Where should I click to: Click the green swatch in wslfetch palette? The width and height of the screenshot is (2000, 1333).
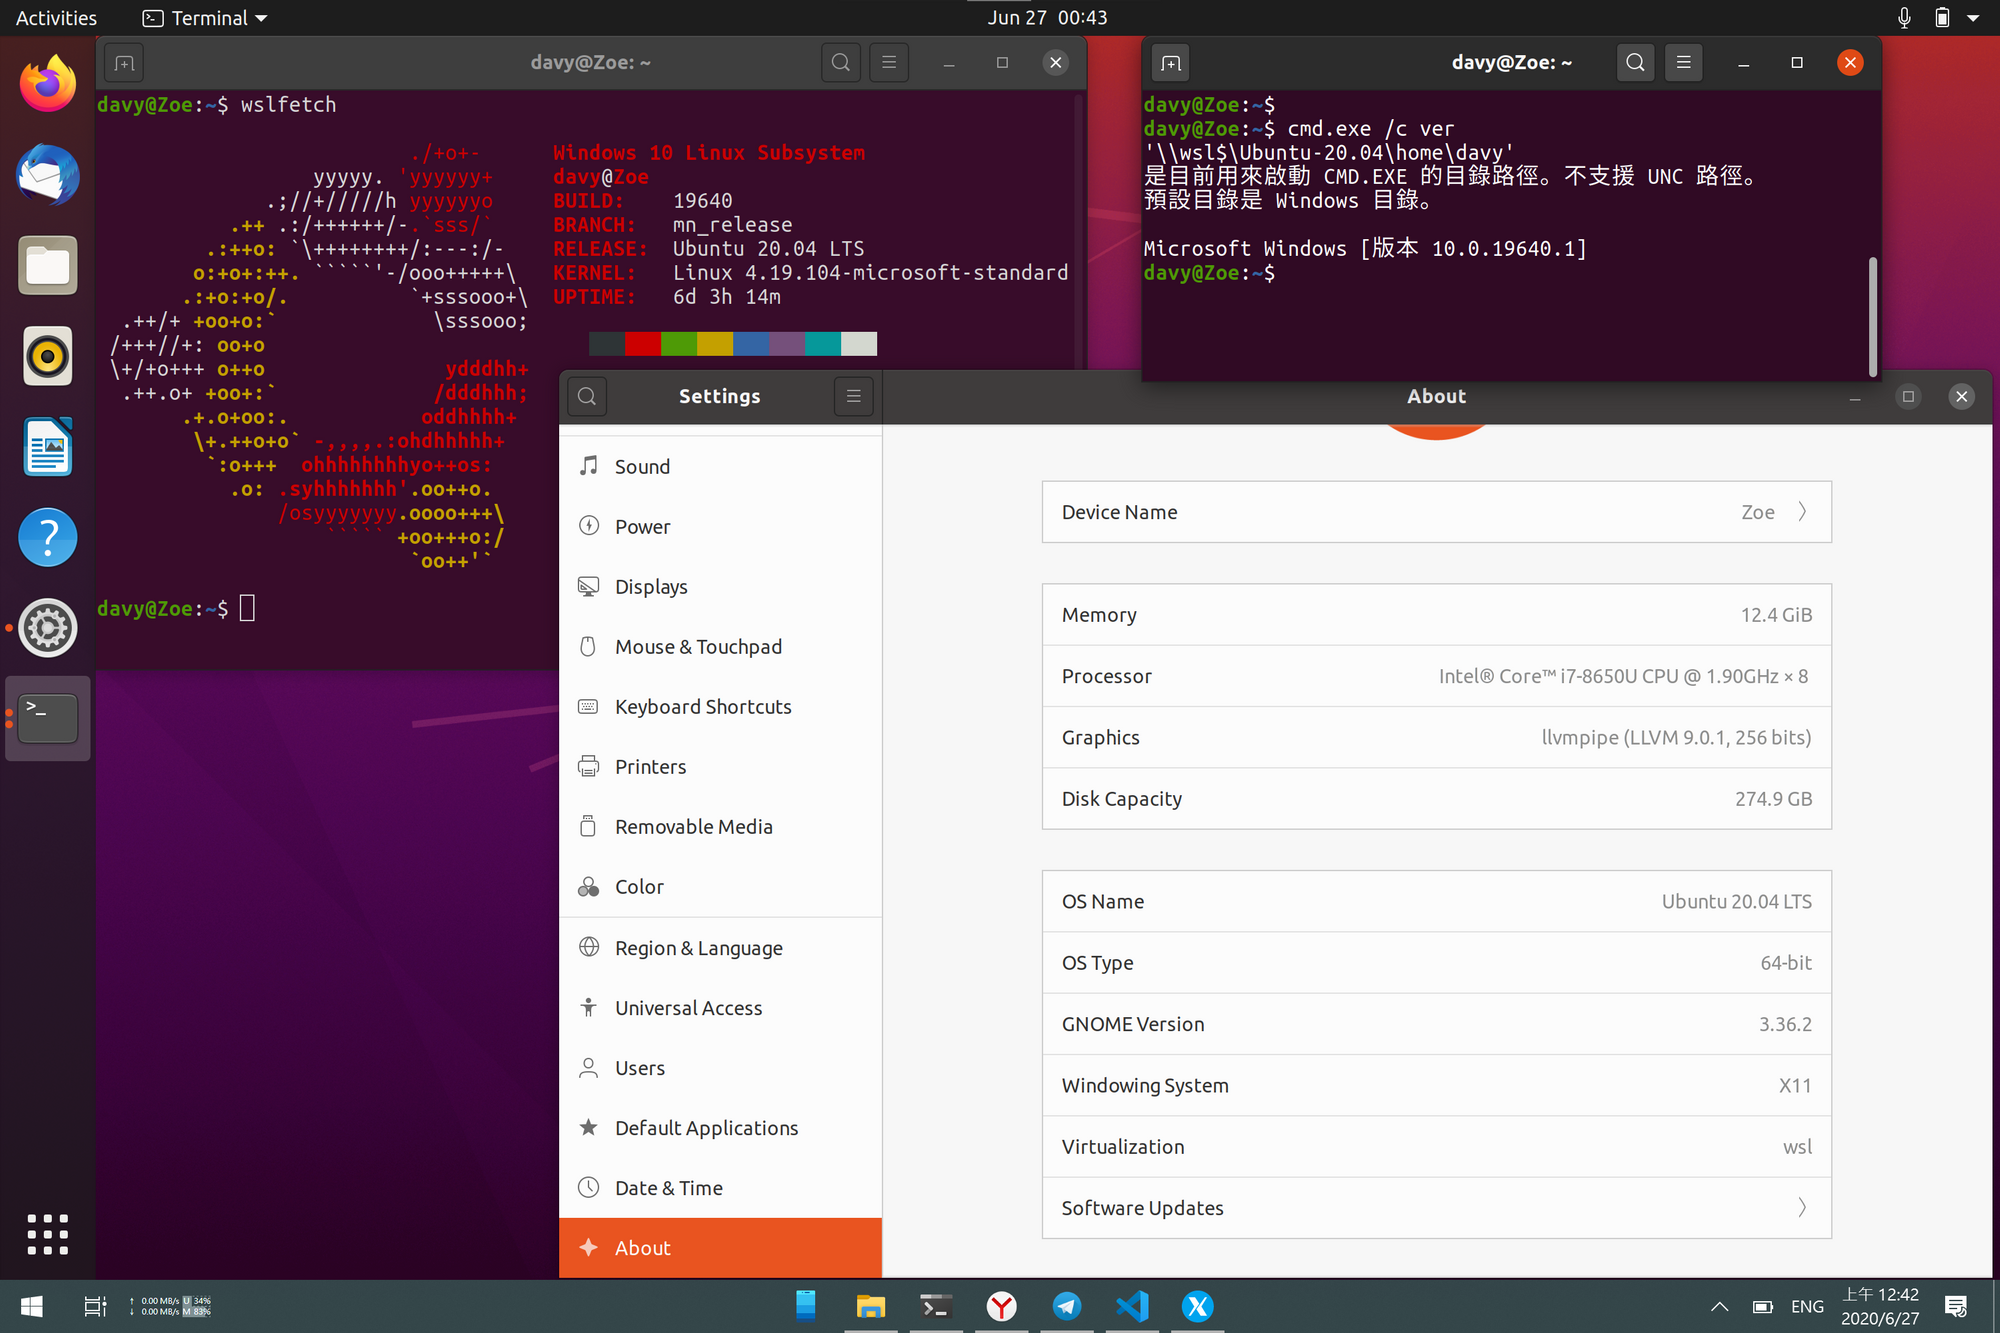pos(679,343)
